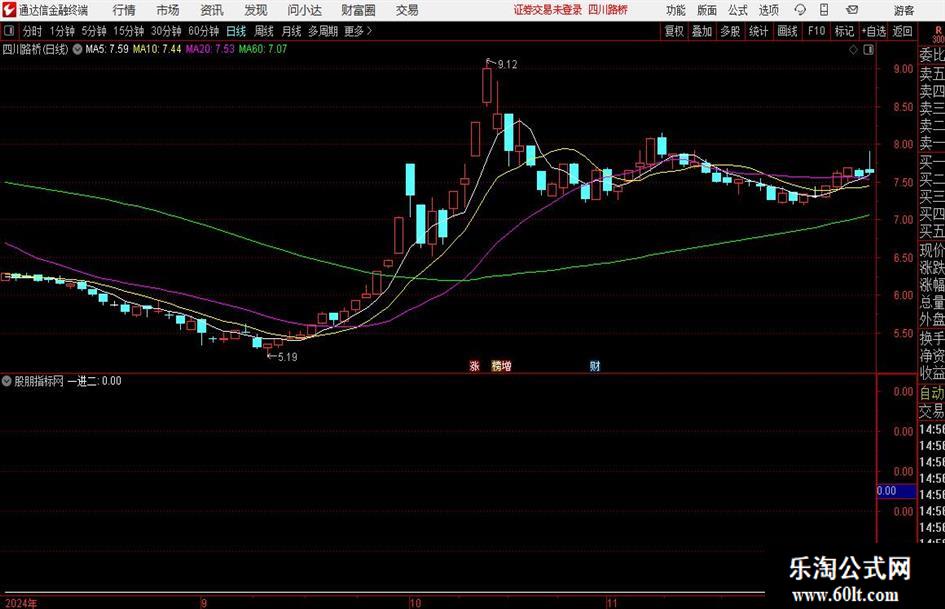This screenshot has width=945, height=609.
Task: Click the MA20: 7.53 indicator value
Action: point(210,49)
